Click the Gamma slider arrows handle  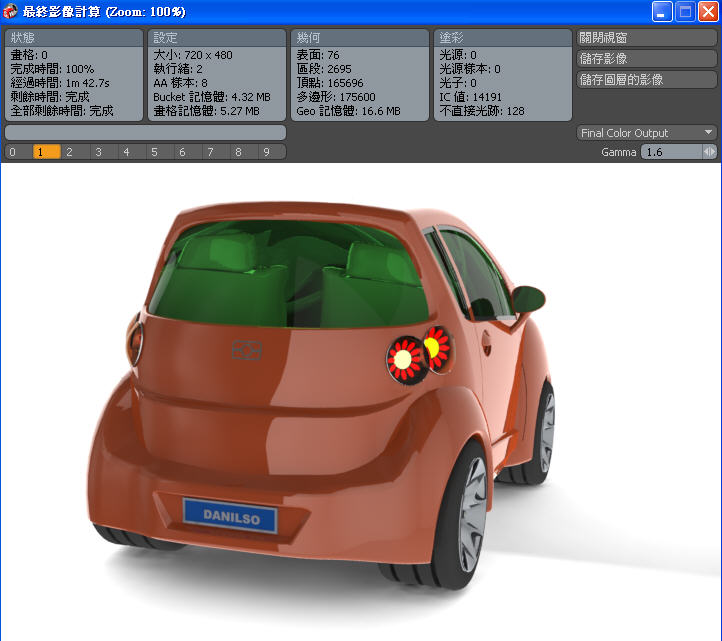pos(710,152)
